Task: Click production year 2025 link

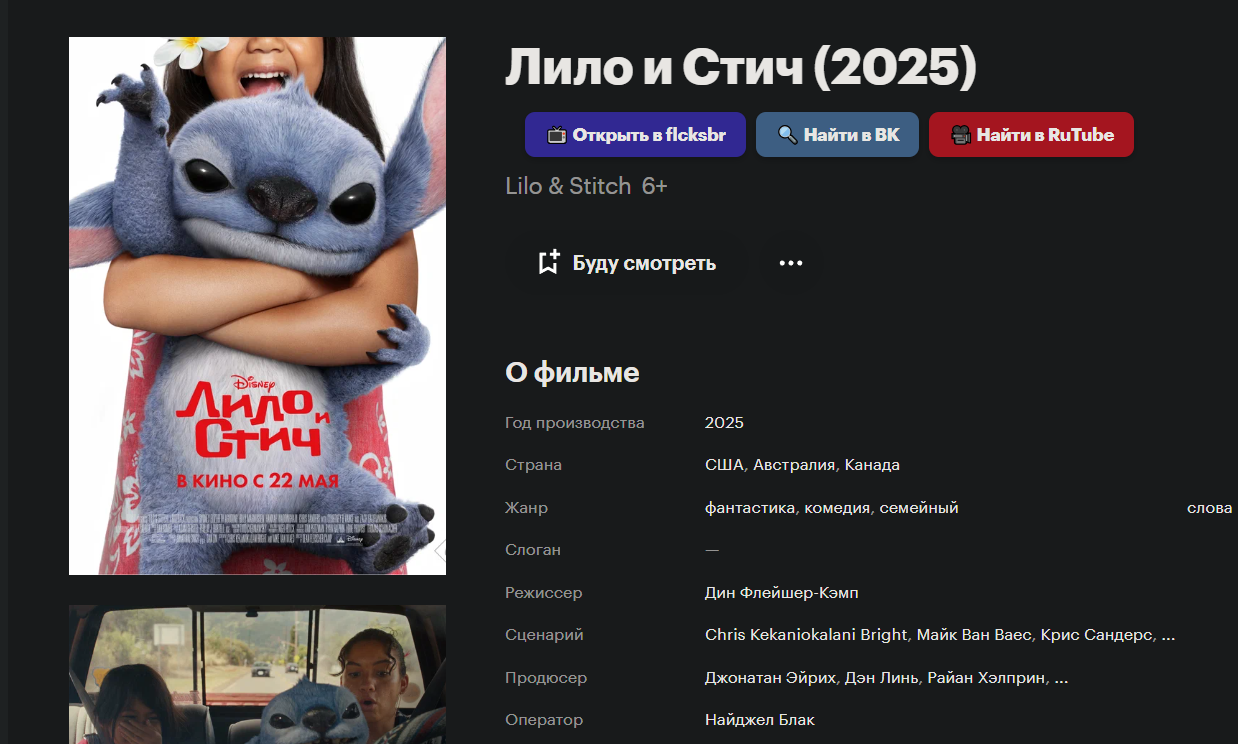Action: (x=724, y=423)
